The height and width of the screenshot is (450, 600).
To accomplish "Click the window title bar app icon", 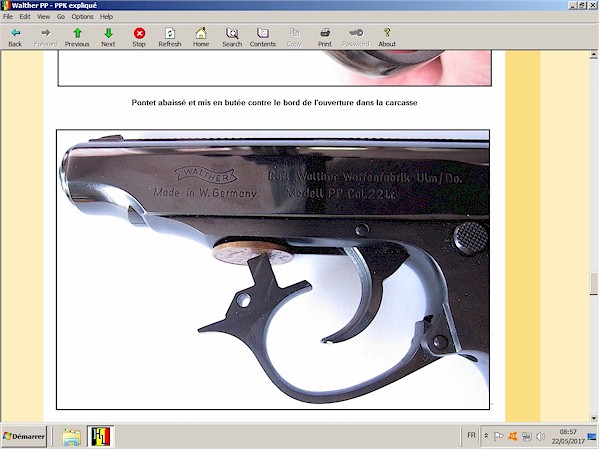I will point(5,5).
